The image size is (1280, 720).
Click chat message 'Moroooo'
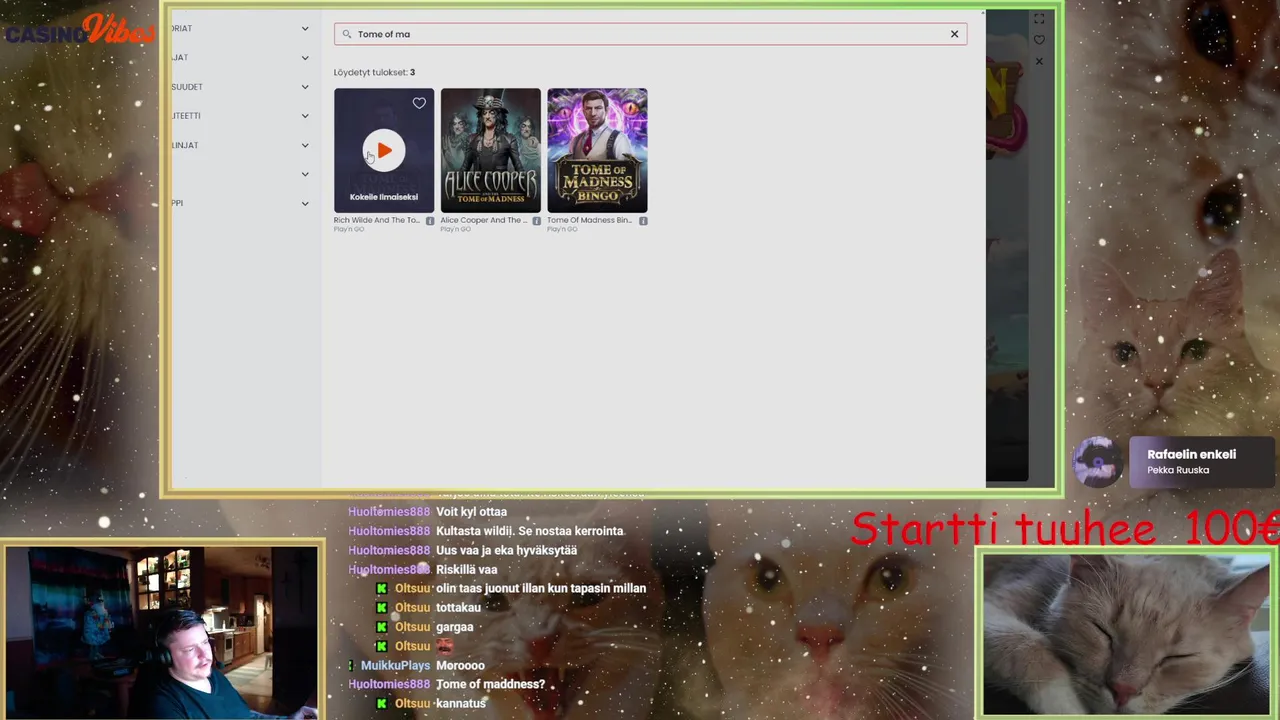(x=460, y=665)
